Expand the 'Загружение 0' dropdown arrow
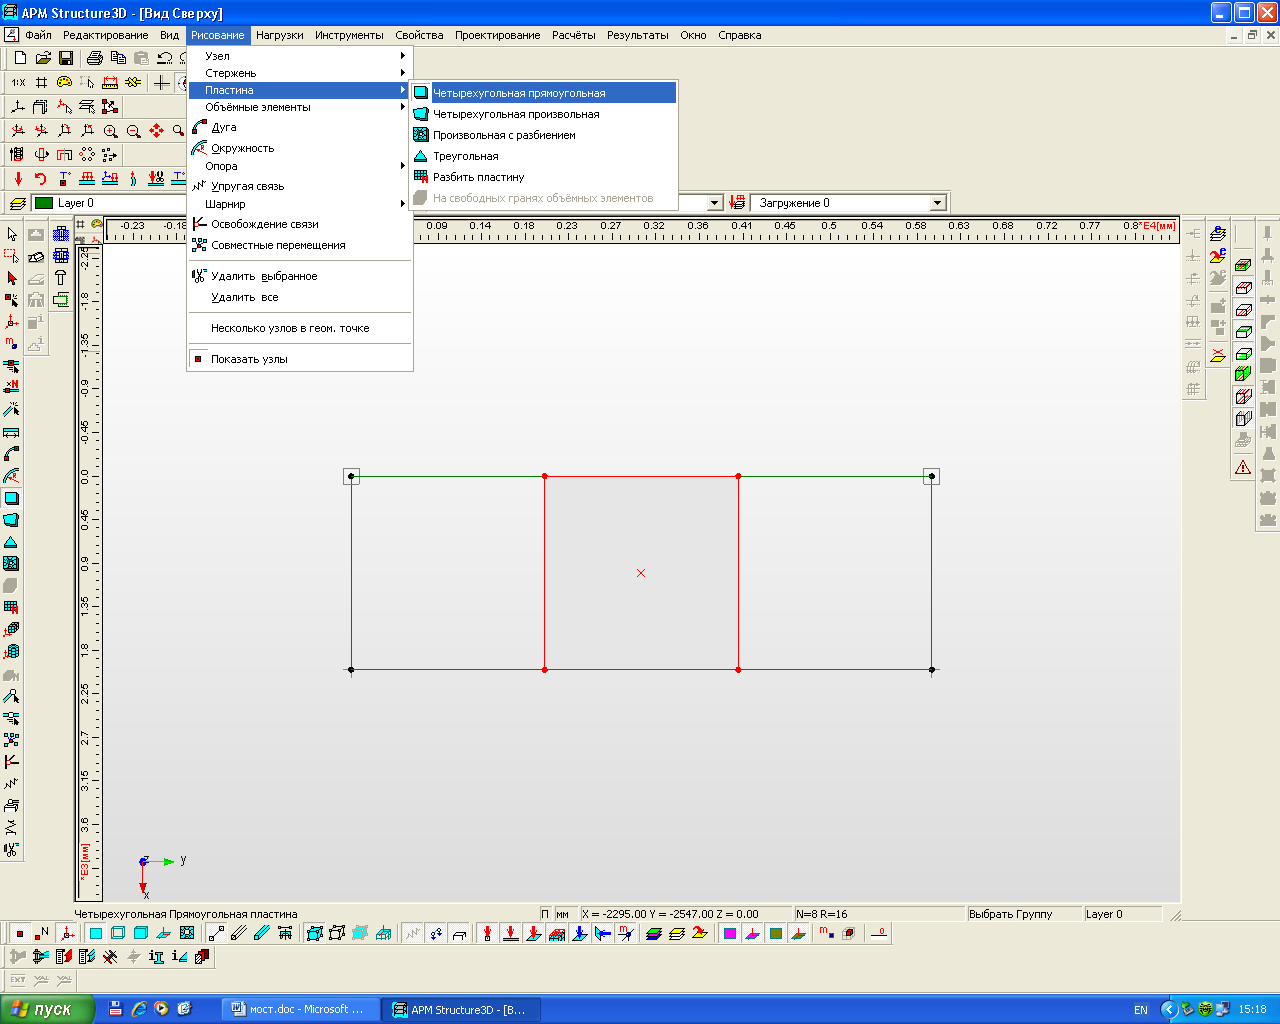Screen dimensions: 1280x1024 click(937, 203)
